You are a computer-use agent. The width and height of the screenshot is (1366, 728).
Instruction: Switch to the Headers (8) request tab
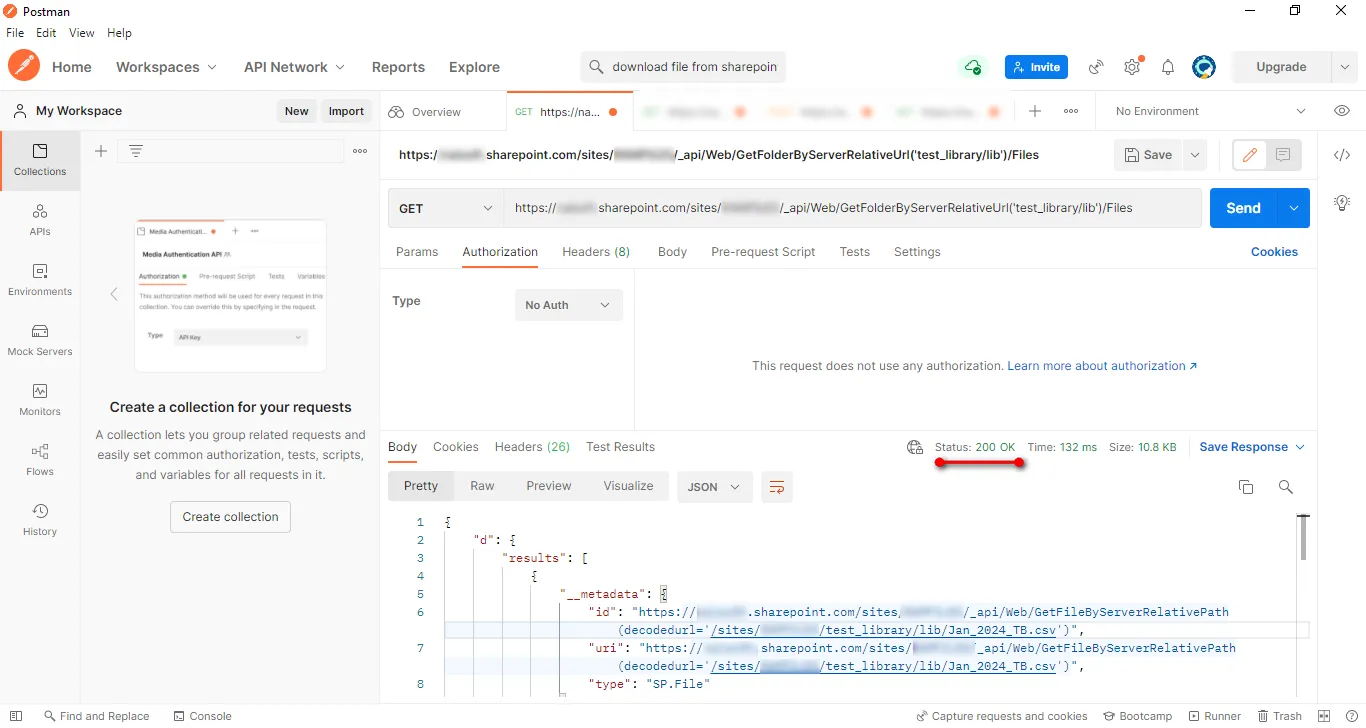coord(596,252)
